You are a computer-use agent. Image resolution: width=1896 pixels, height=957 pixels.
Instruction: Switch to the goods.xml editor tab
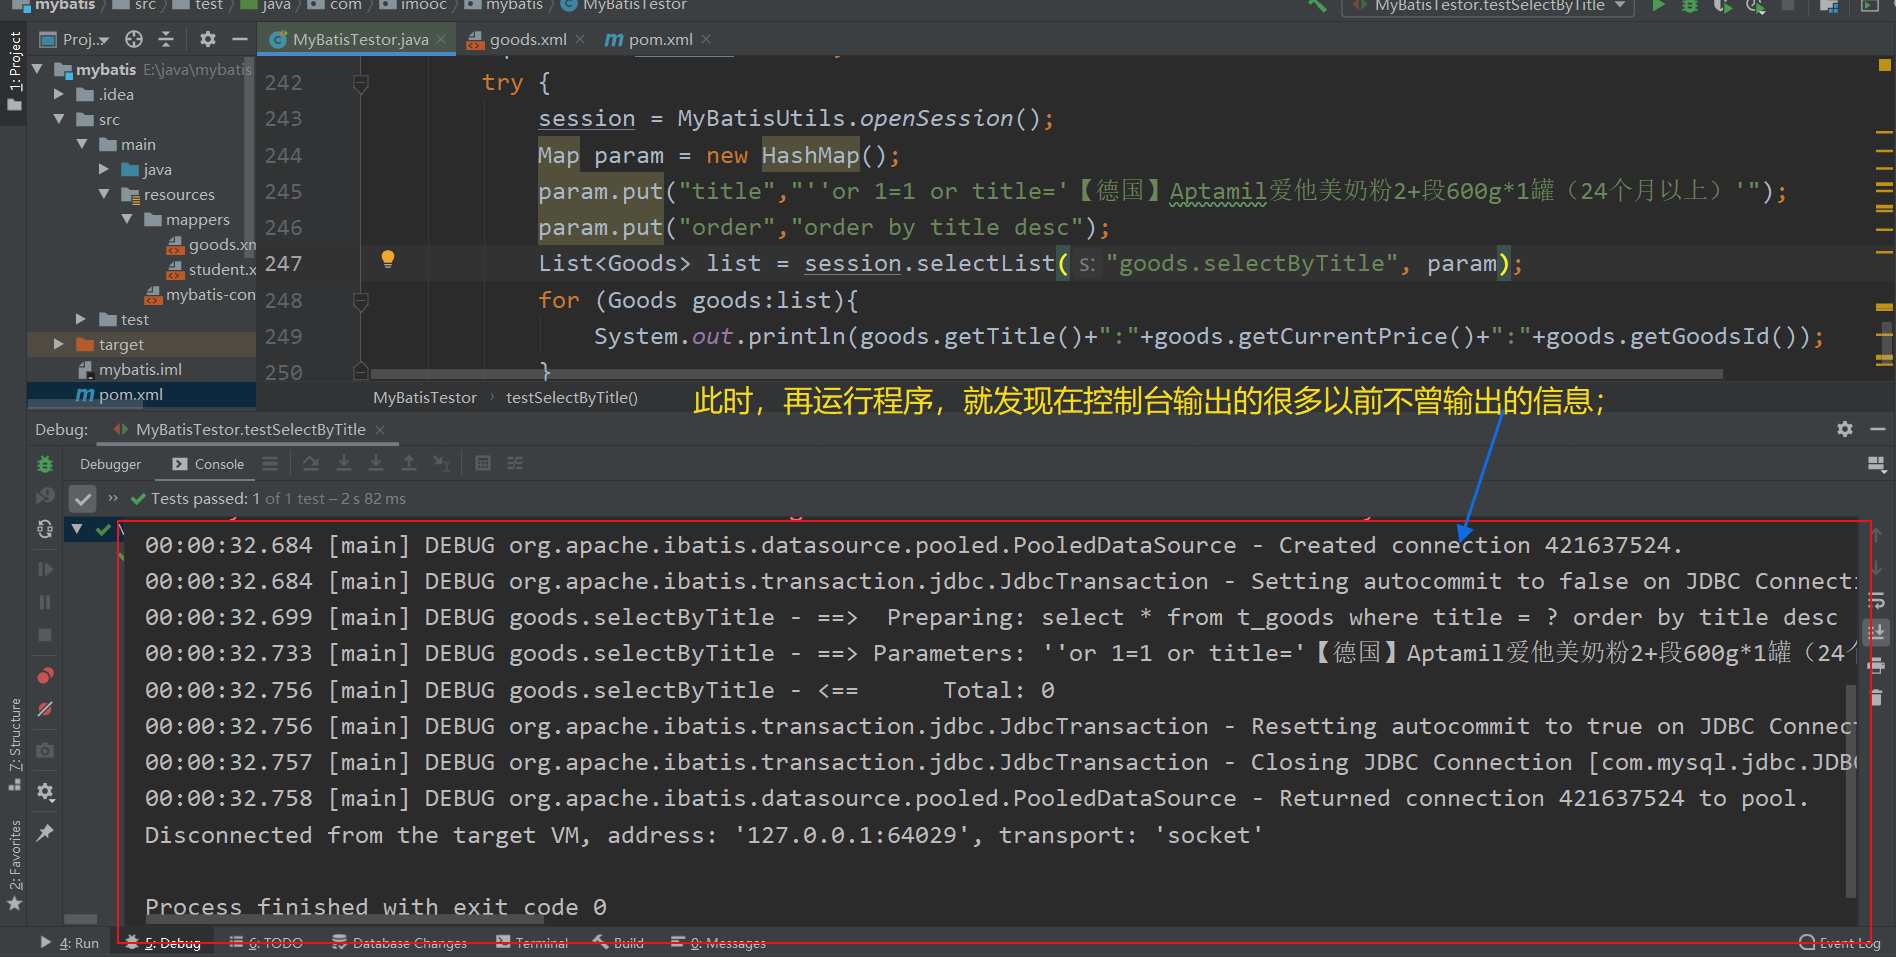tap(524, 39)
